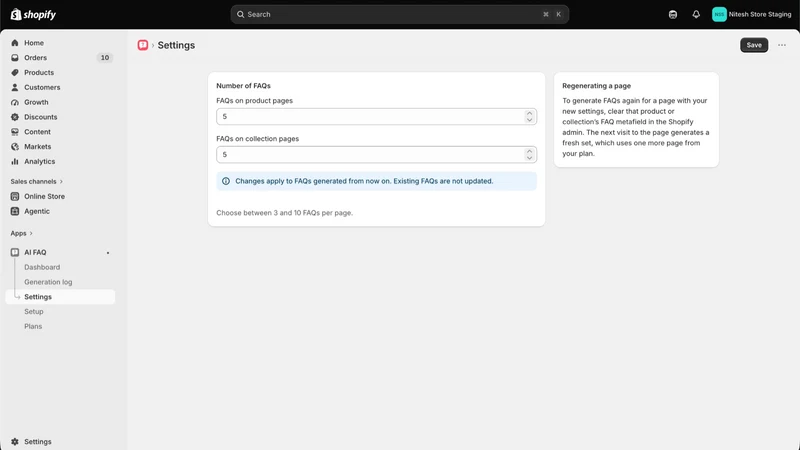The image size is (800, 450).
Task: Open the Home page icon
Action: click(x=15, y=43)
